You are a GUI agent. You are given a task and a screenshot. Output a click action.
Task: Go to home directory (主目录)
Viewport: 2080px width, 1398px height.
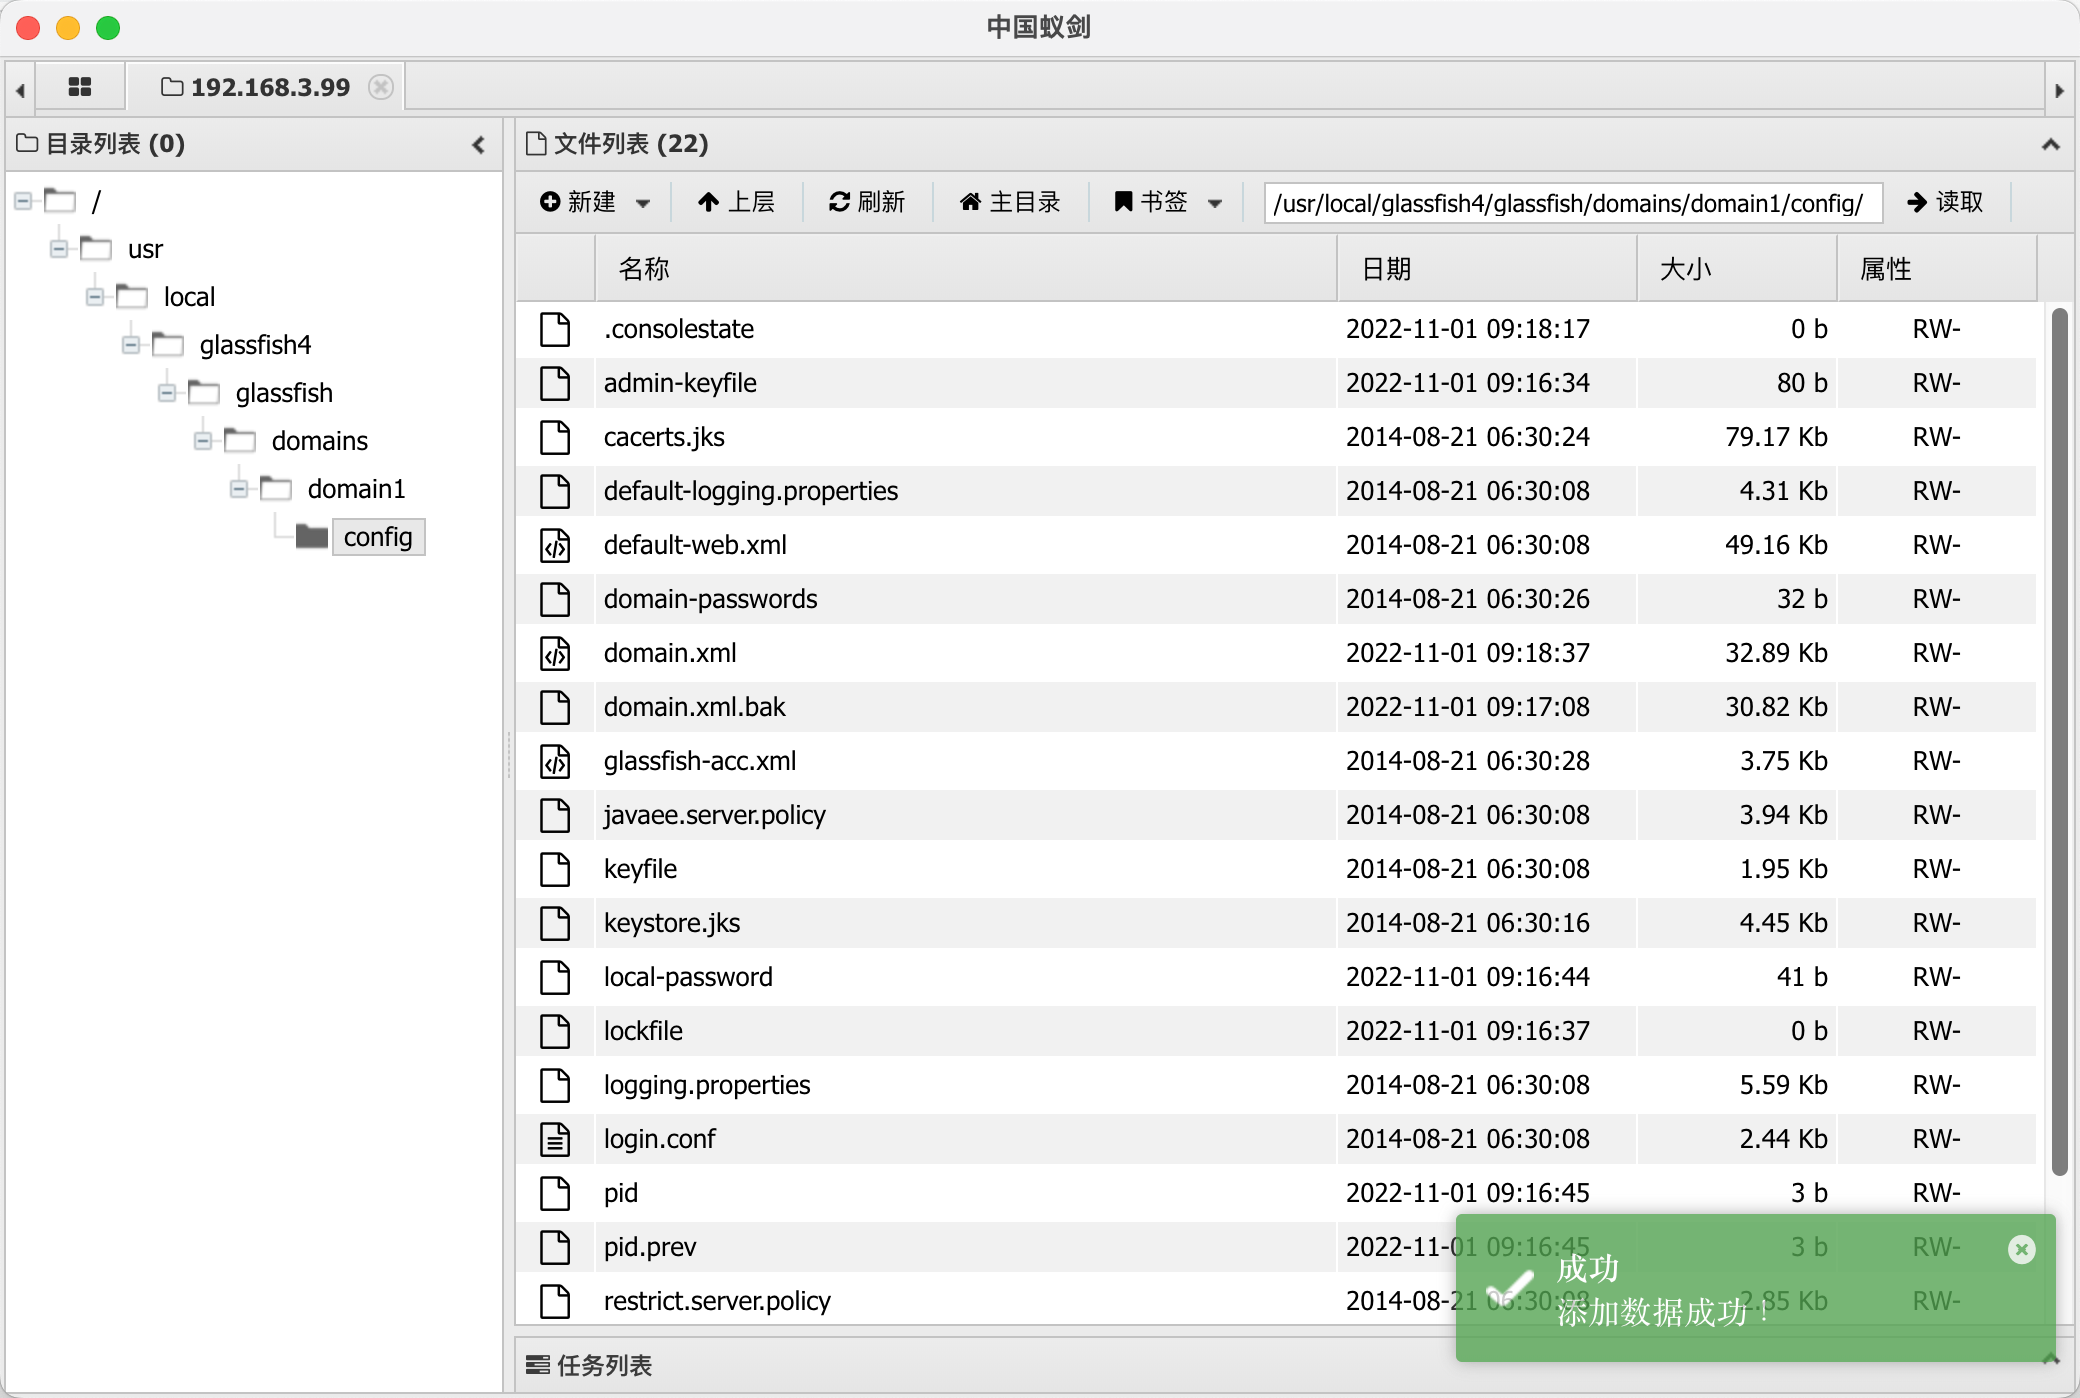click(x=1010, y=202)
